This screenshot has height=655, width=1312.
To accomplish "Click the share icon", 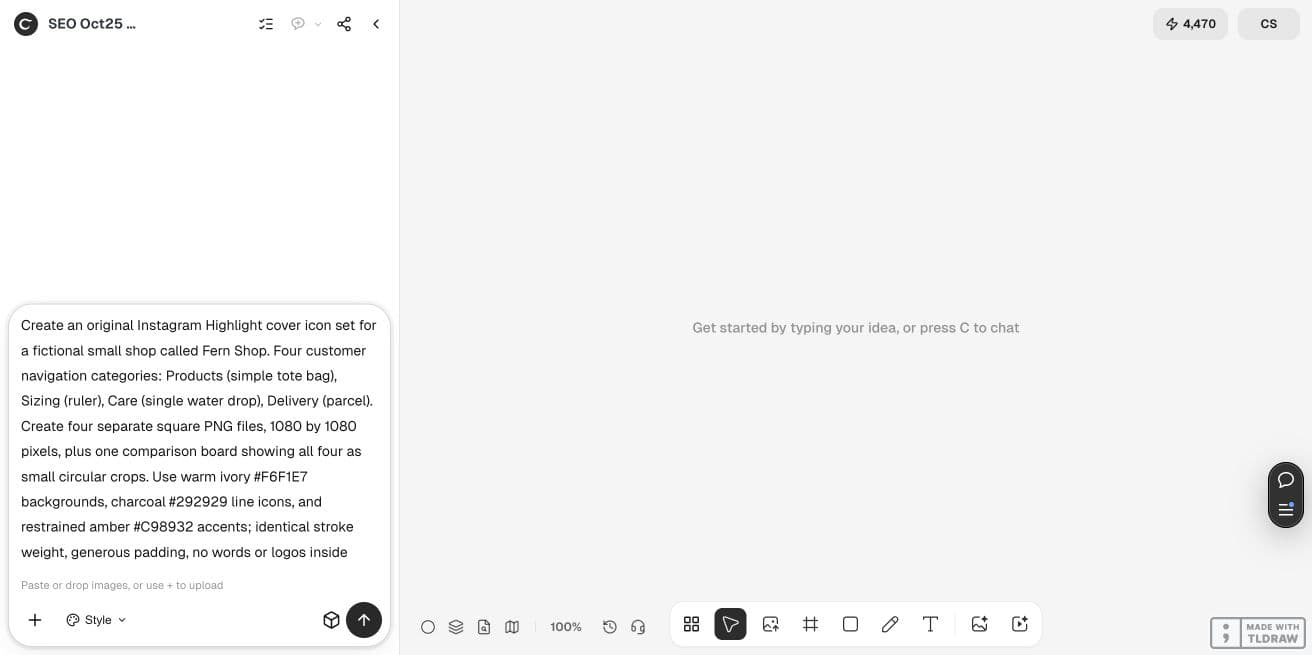I will (x=344, y=24).
